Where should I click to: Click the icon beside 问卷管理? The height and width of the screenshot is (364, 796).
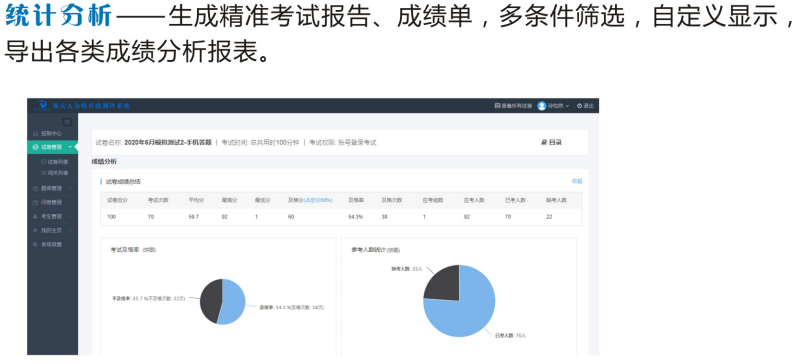(x=35, y=203)
